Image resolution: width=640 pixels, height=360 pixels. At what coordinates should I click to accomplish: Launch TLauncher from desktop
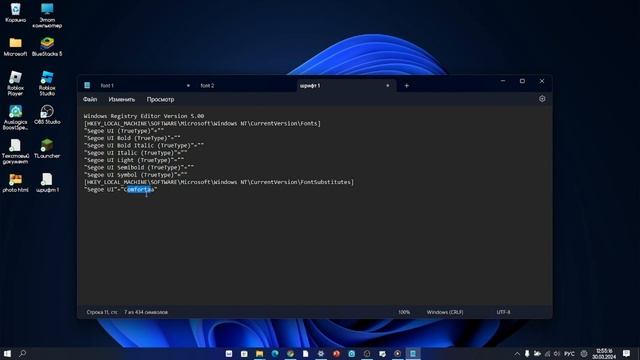(47, 149)
